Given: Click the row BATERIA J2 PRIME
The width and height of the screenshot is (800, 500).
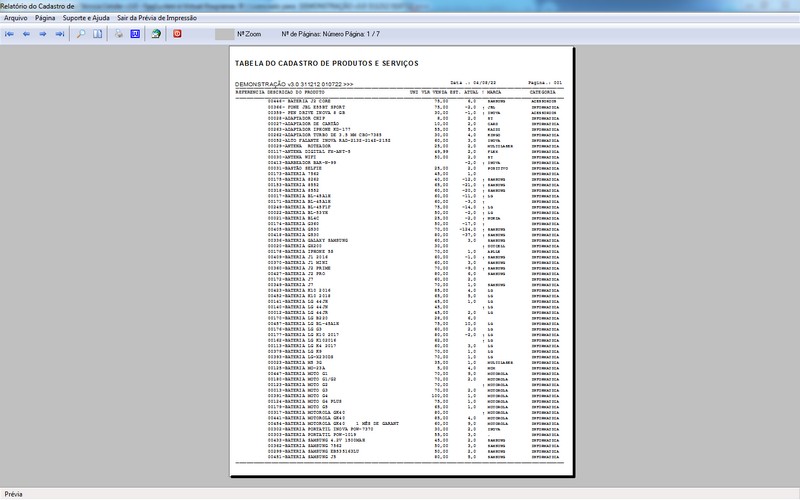Looking at the screenshot, I should (413, 268).
